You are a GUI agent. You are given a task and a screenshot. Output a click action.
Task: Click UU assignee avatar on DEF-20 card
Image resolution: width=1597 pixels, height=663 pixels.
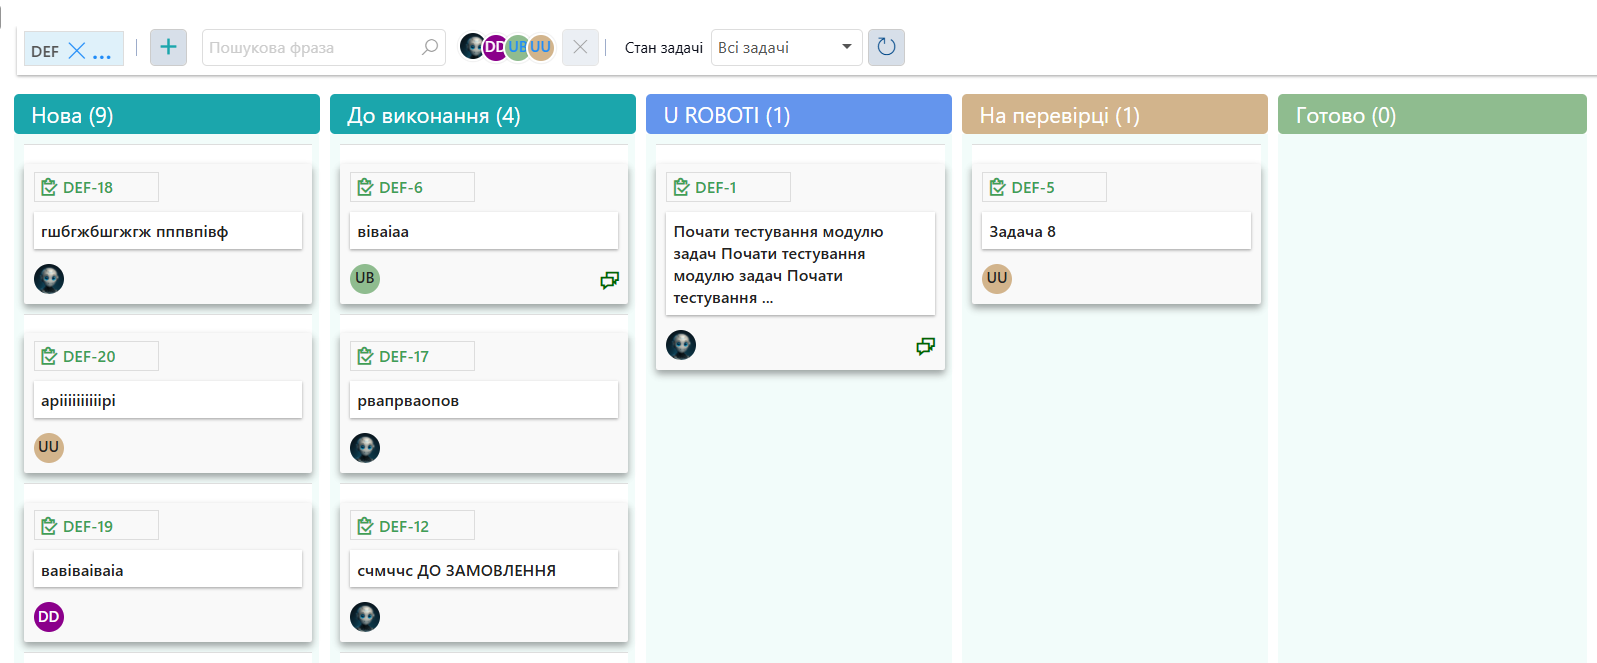[49, 448]
